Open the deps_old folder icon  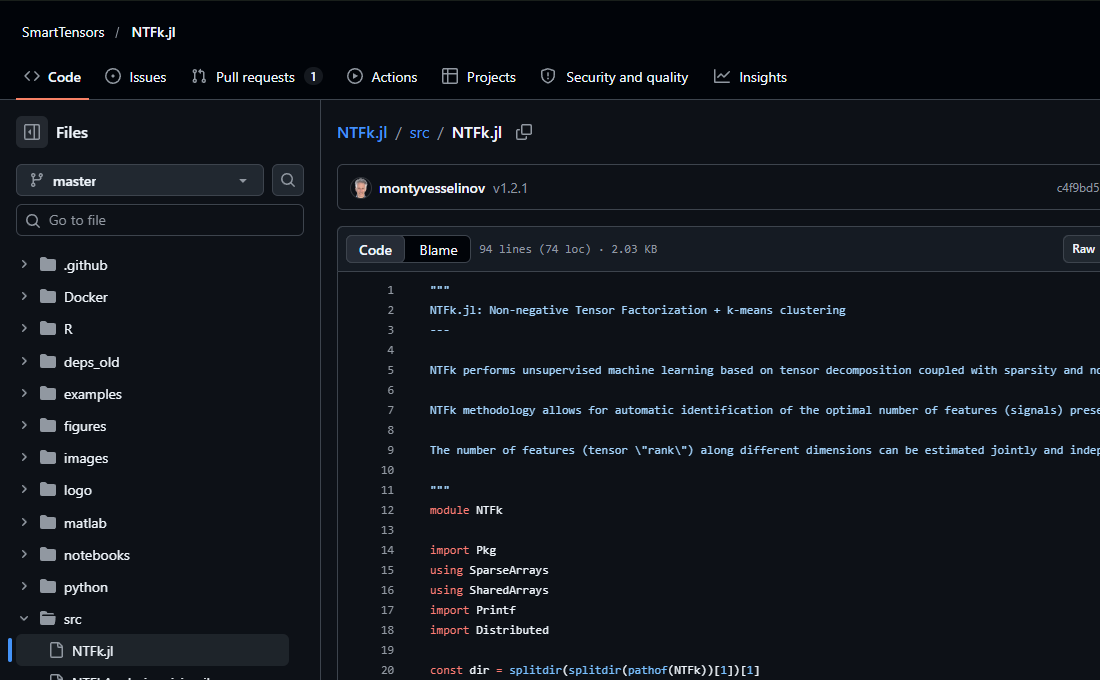tap(48, 361)
